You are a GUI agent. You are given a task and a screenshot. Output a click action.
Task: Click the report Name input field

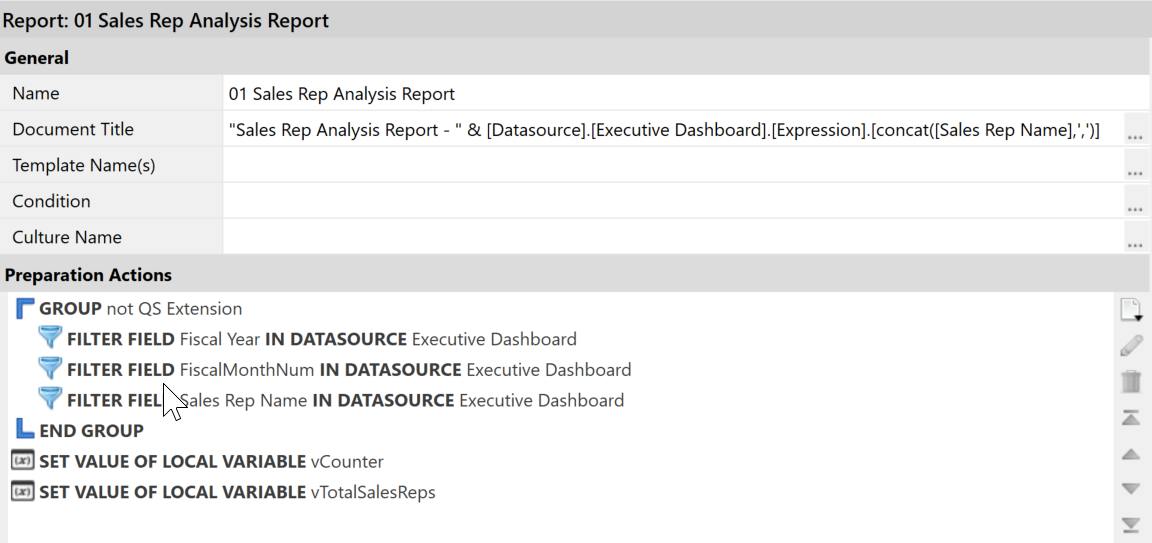pyautogui.click(x=670, y=94)
